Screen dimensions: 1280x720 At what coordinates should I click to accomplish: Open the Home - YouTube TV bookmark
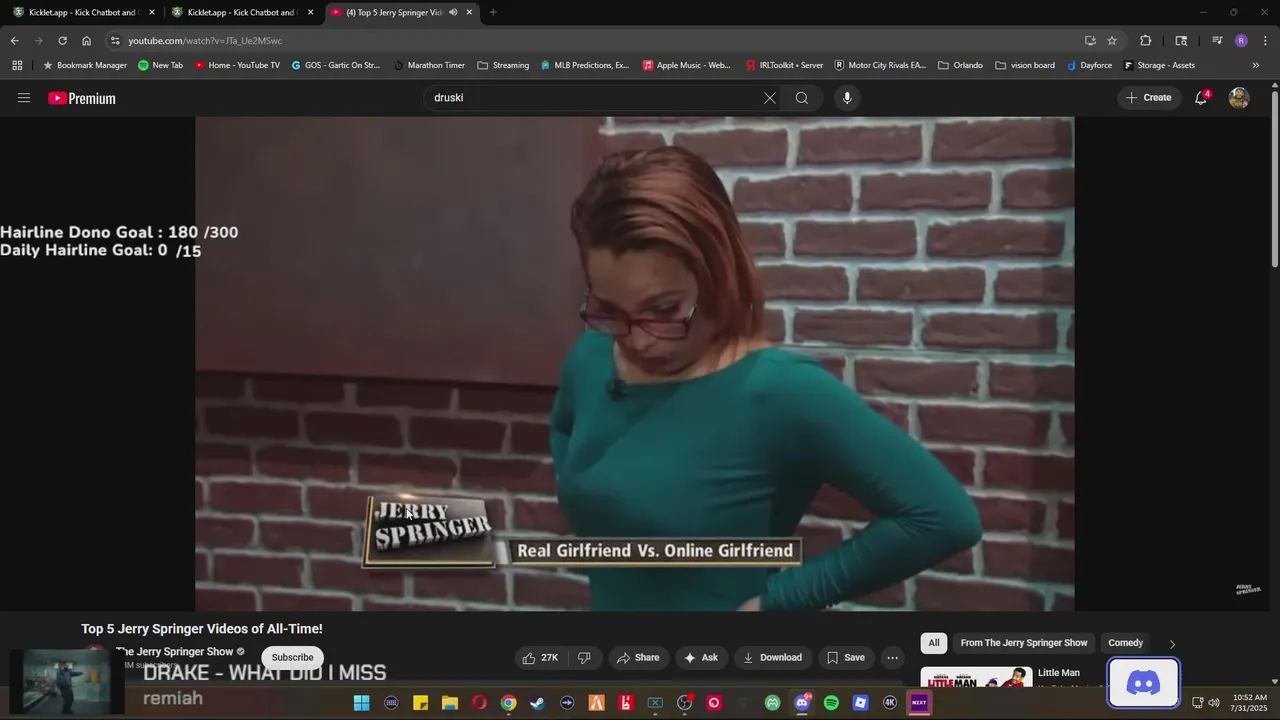click(x=237, y=65)
